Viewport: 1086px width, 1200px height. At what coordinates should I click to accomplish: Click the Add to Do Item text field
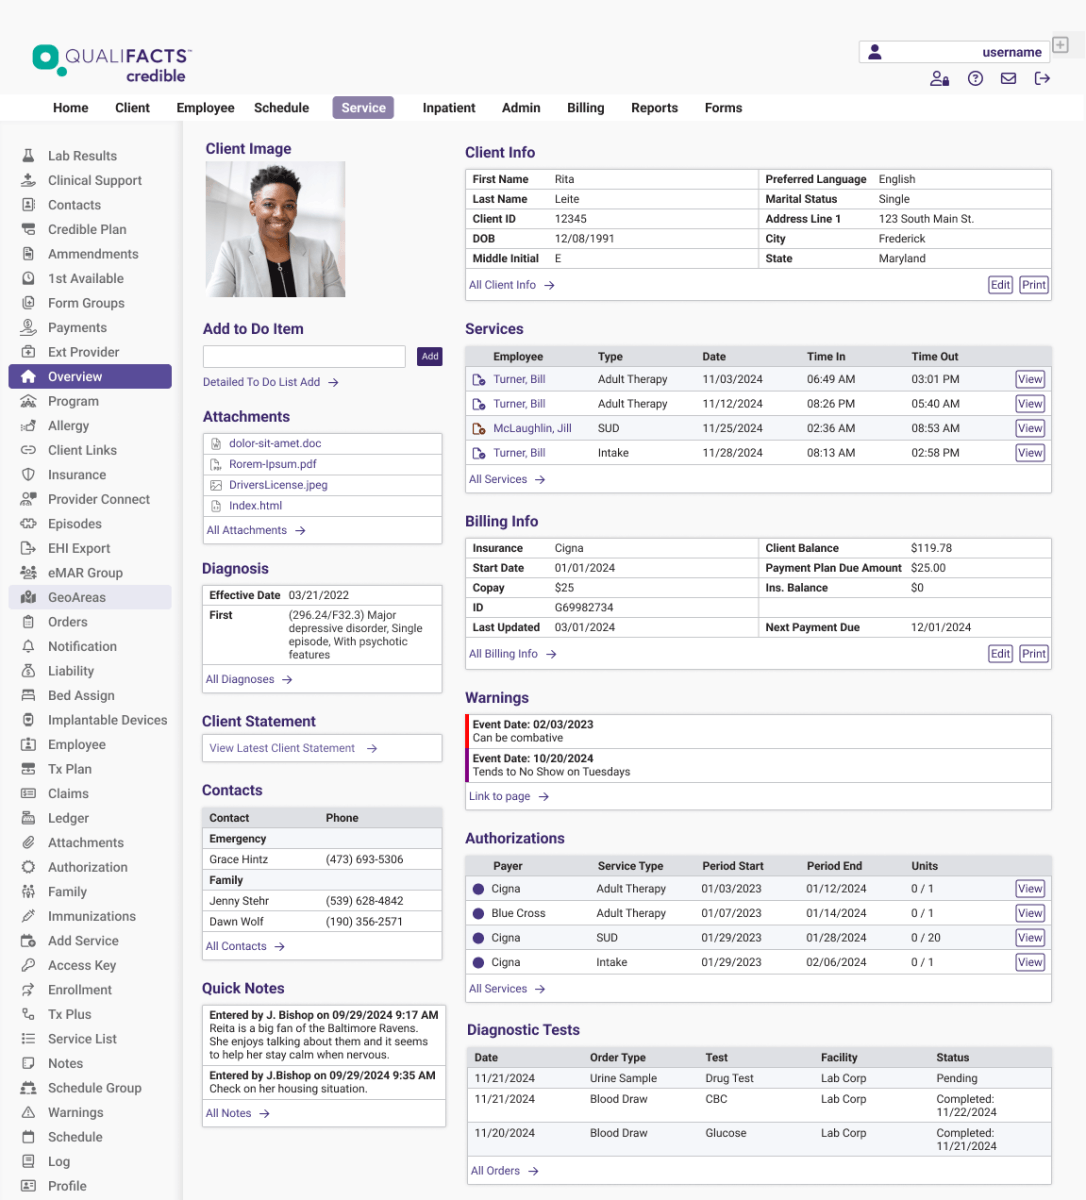click(304, 357)
